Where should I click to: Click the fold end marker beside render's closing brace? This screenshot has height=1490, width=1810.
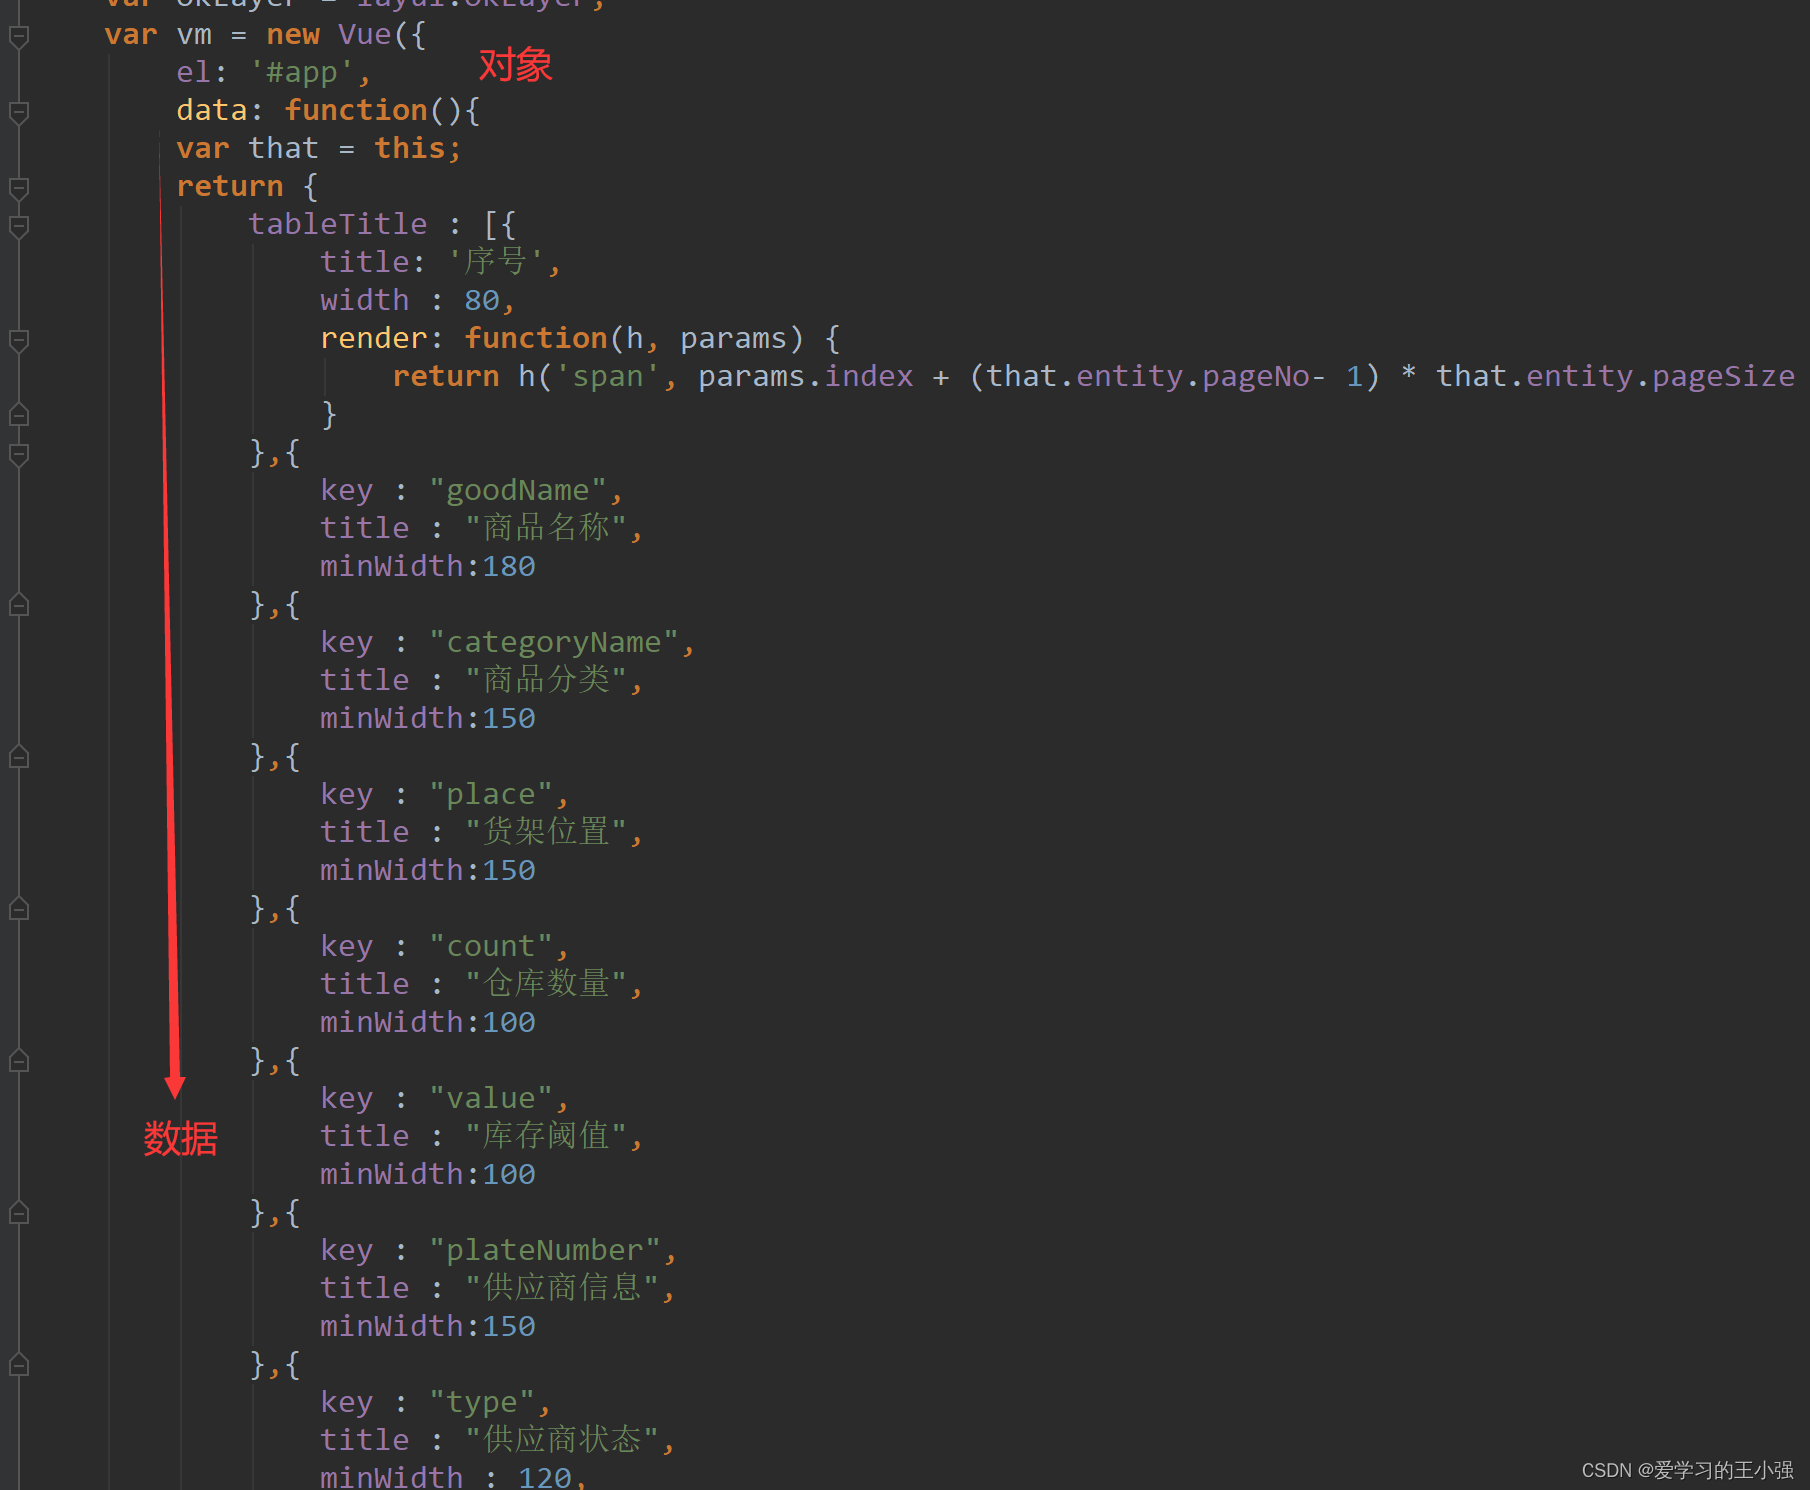point(19,415)
